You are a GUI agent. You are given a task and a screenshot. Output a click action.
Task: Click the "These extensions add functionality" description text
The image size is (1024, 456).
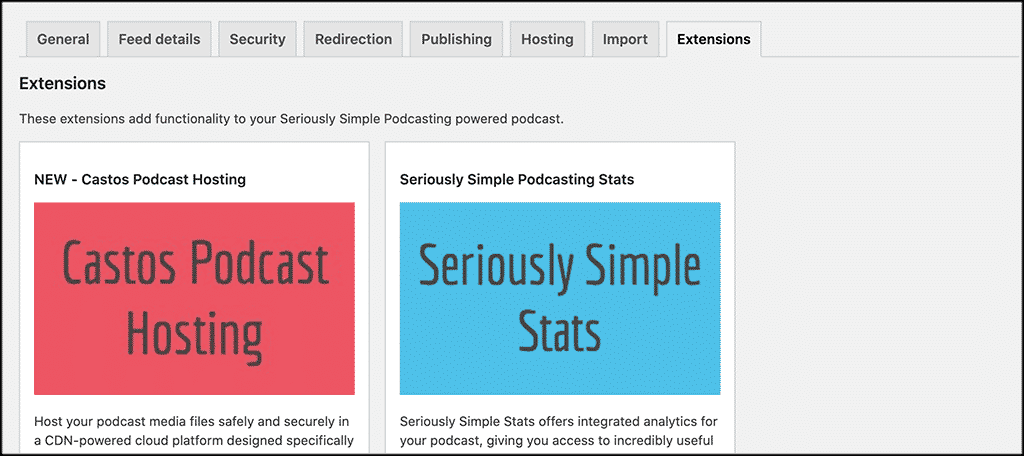click(291, 120)
